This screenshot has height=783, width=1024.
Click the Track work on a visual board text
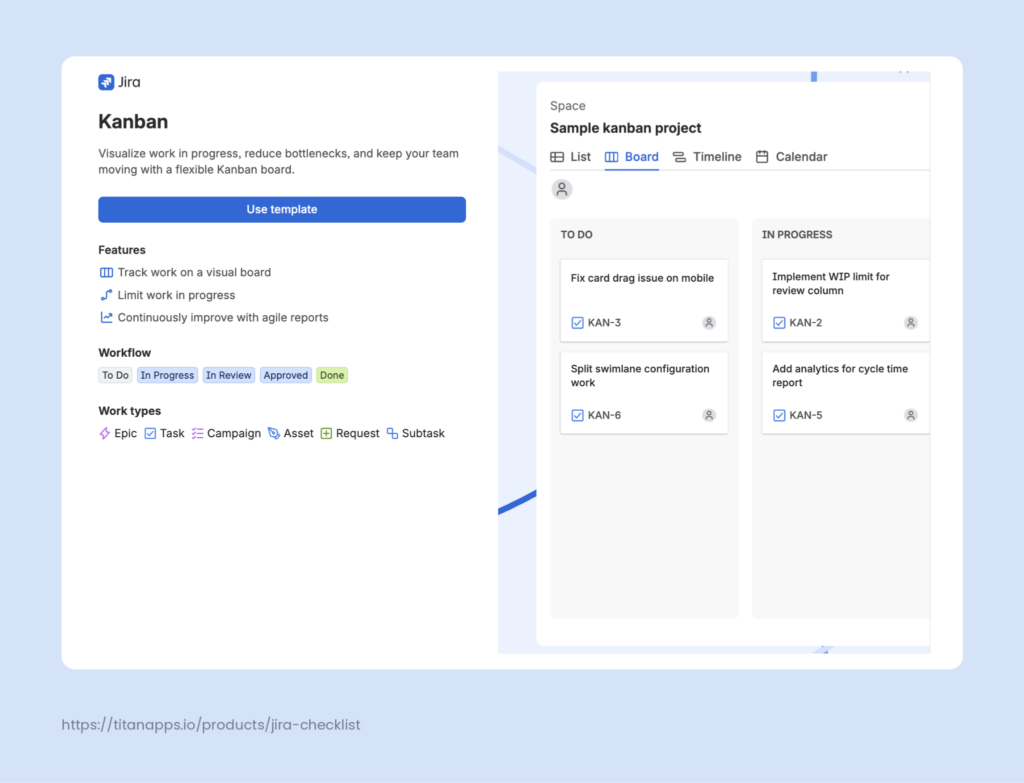pos(195,272)
